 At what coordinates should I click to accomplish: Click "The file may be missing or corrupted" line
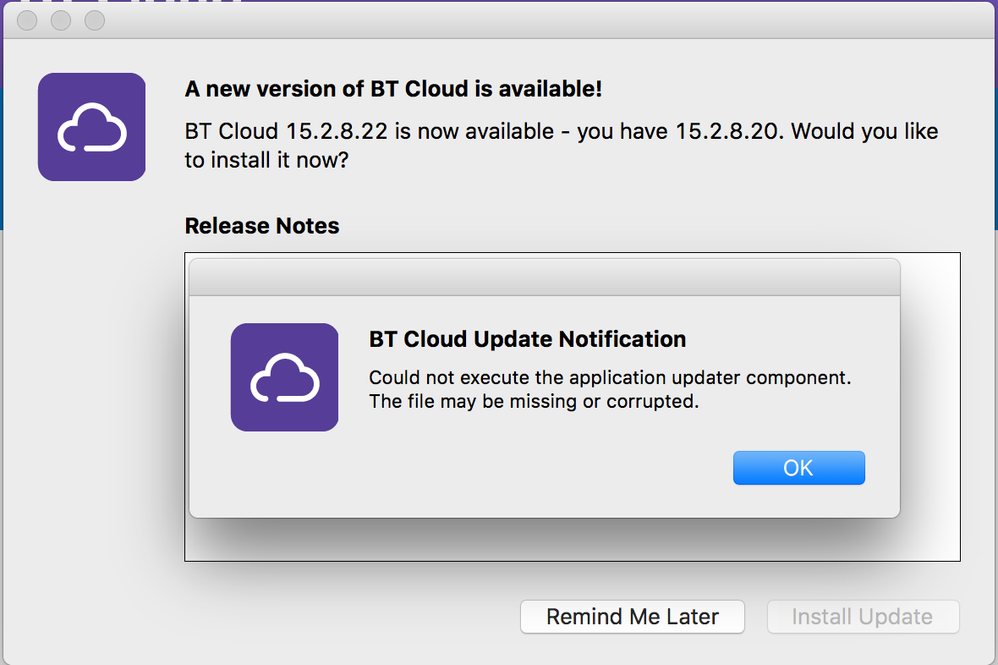pyautogui.click(x=534, y=402)
